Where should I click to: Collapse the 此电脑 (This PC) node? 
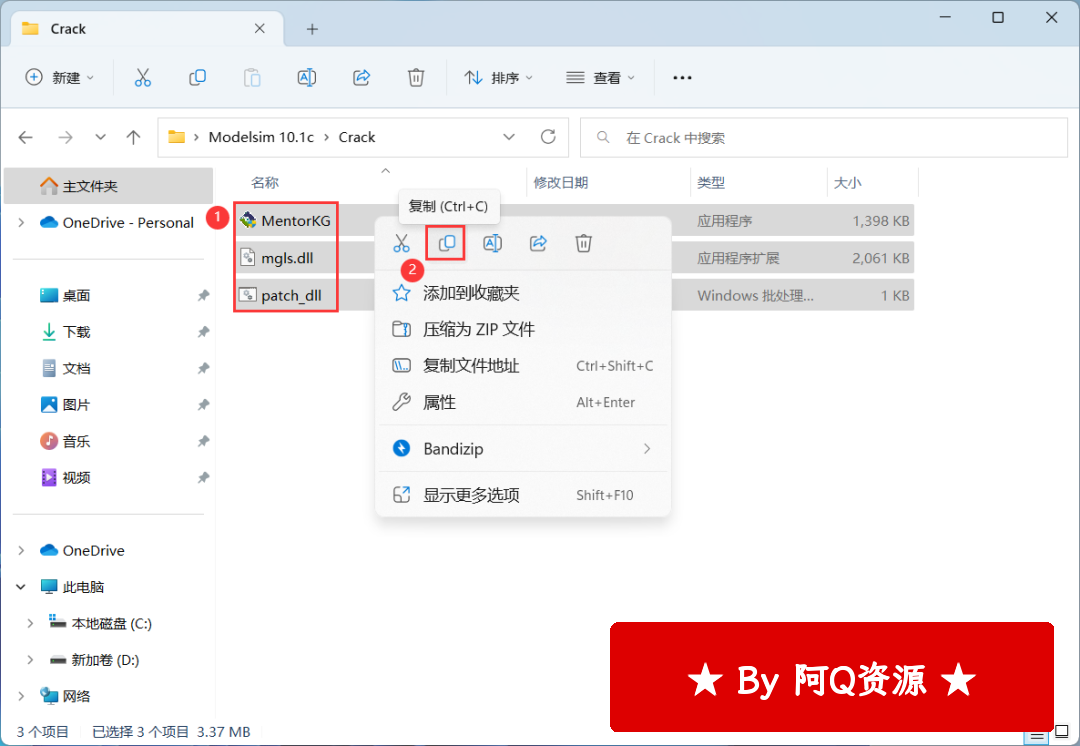[21, 587]
